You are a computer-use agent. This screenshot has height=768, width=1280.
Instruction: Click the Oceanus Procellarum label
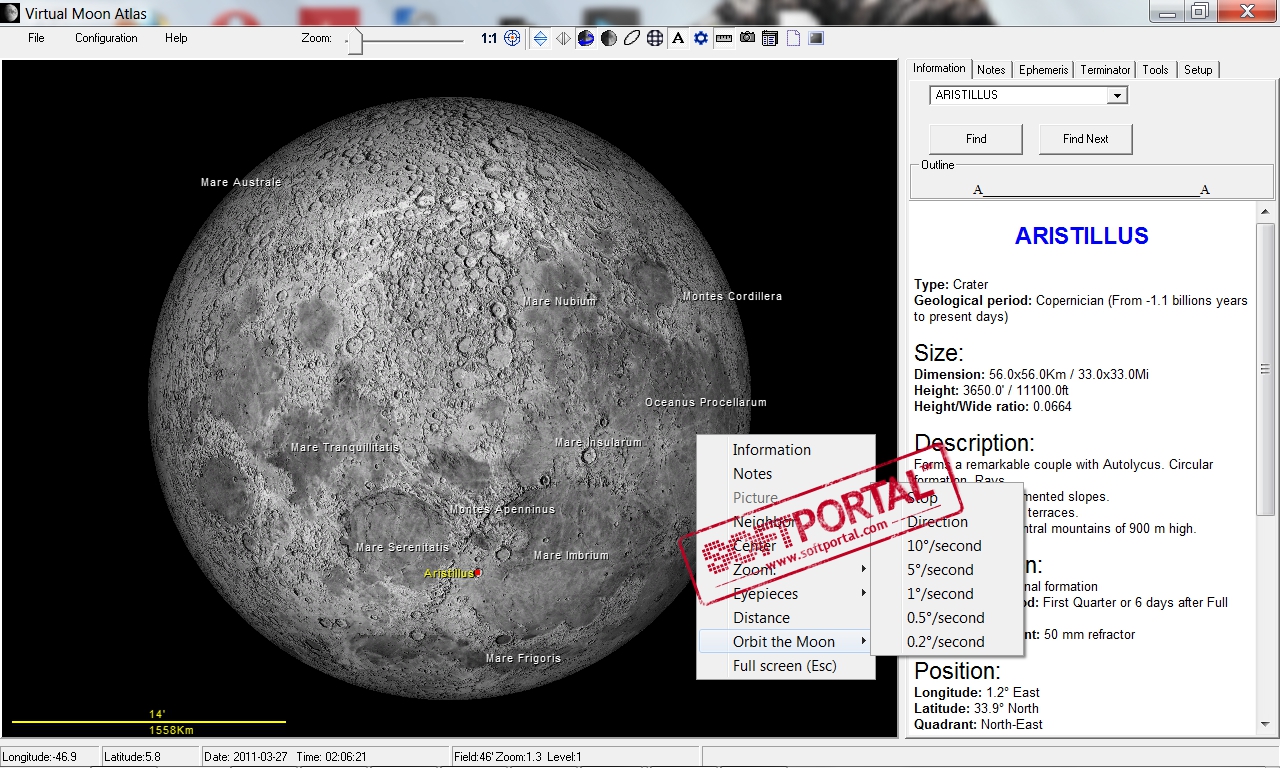pos(706,403)
